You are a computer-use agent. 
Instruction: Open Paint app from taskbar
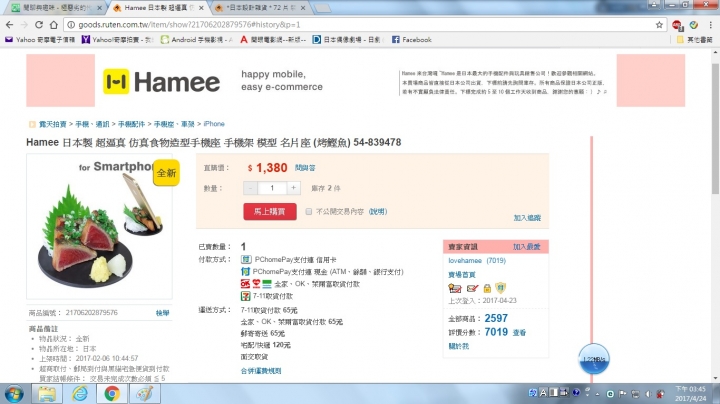click(145, 394)
